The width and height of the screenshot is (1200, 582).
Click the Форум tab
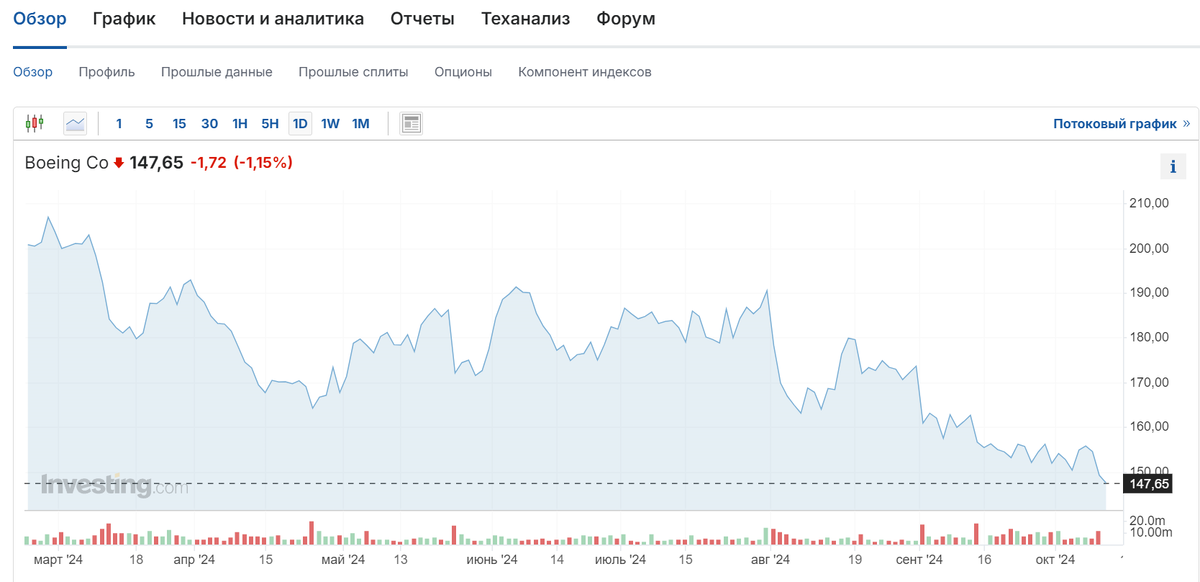(626, 19)
